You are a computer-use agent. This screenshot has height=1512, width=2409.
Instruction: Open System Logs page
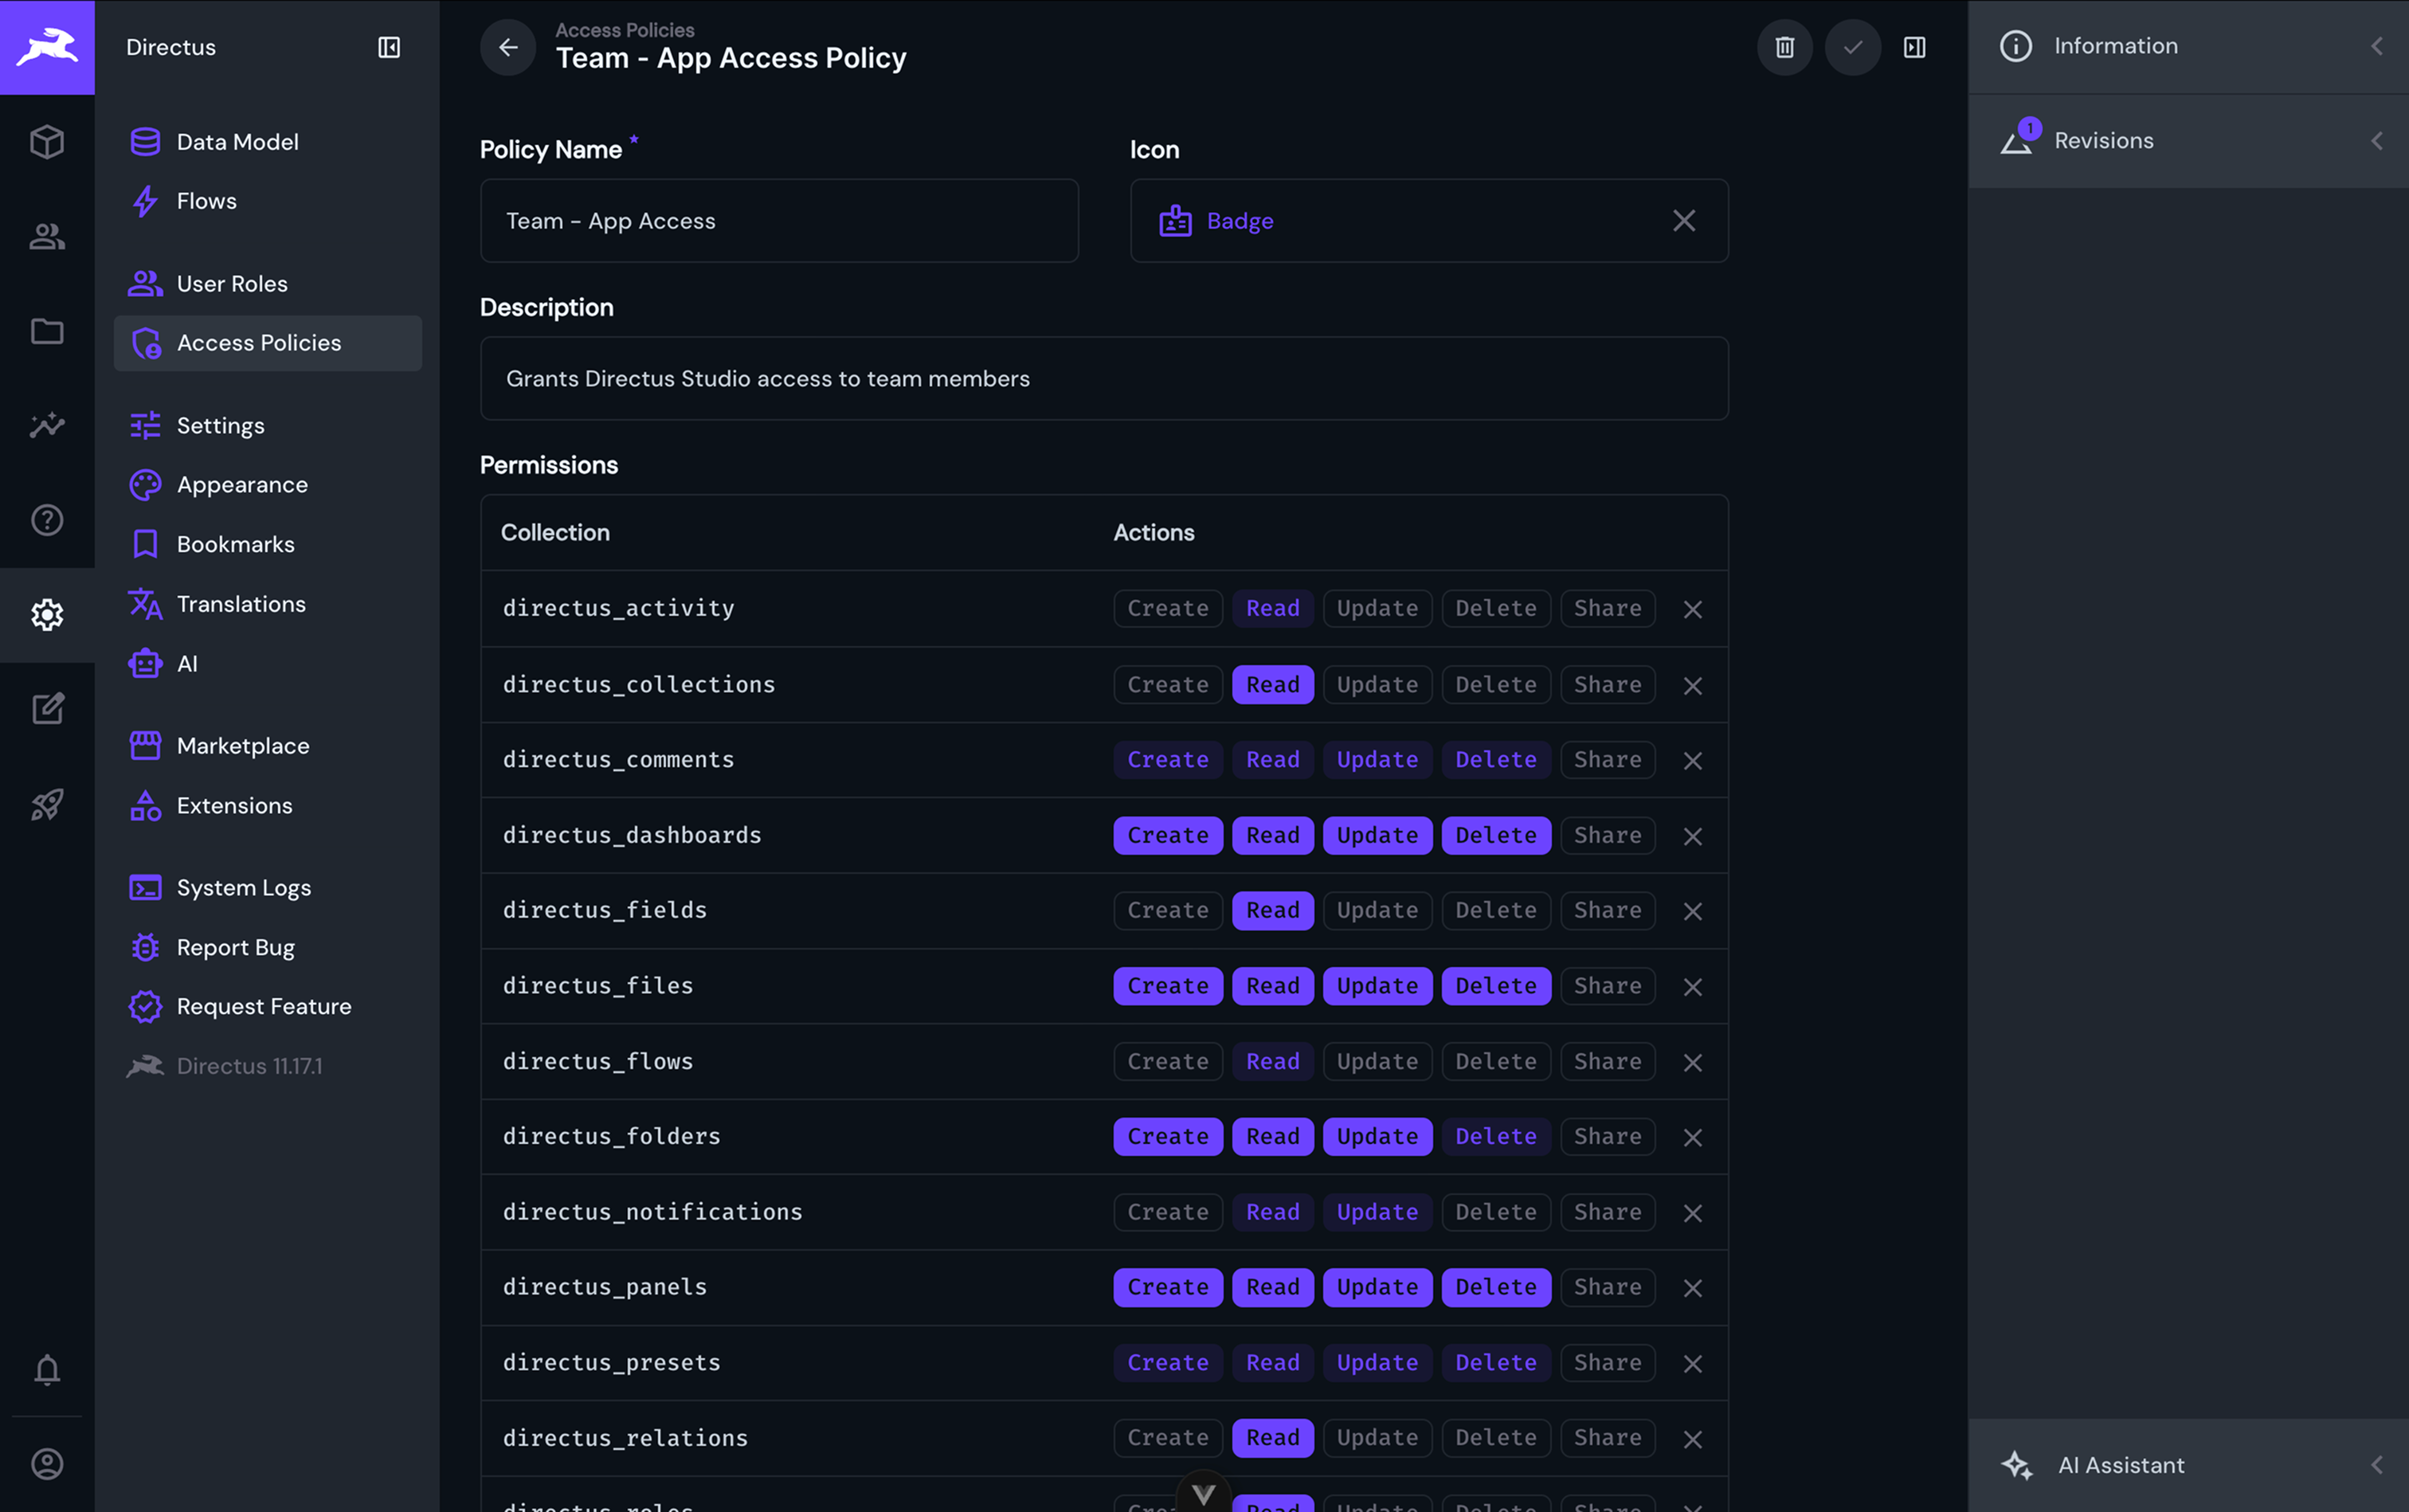(x=267, y=888)
